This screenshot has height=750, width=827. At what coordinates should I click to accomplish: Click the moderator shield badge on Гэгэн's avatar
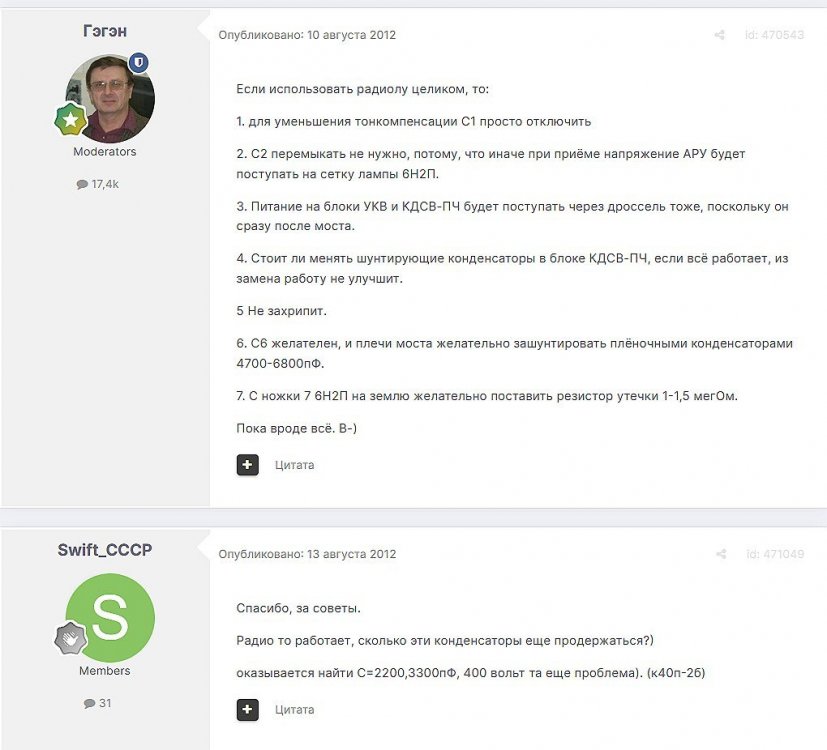139,63
